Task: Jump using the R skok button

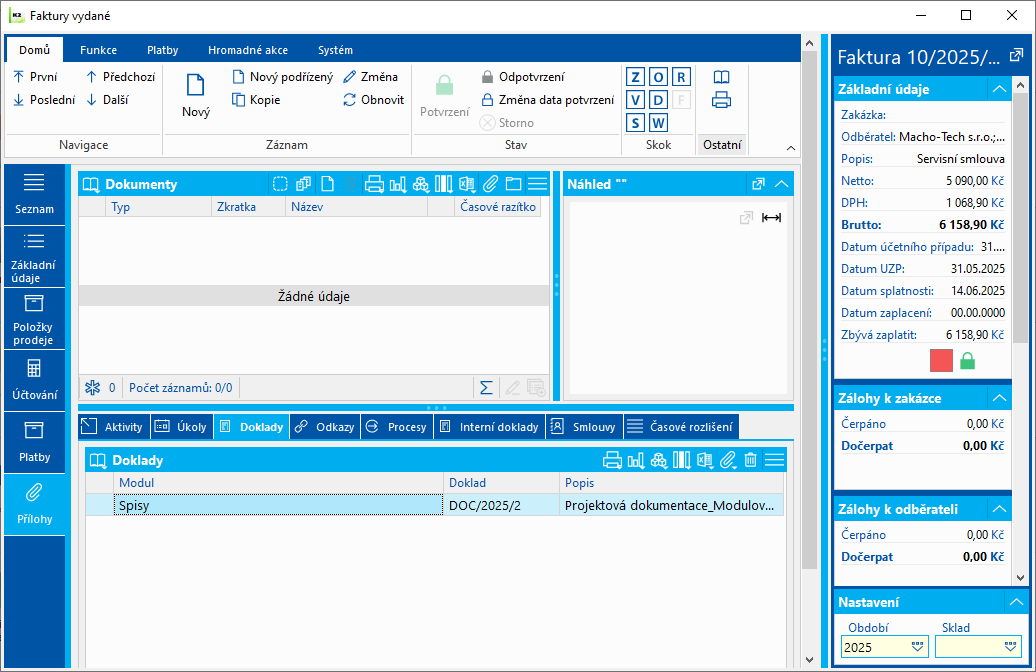Action: [681, 77]
